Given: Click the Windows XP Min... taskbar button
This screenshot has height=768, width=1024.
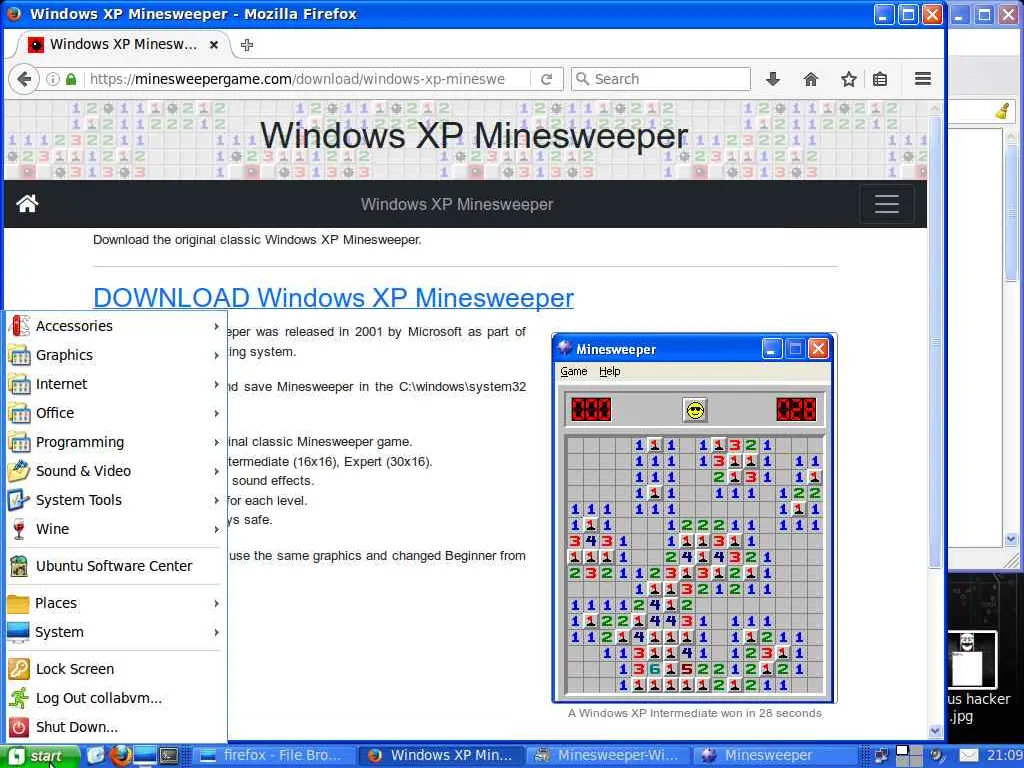Looking at the screenshot, I should [441, 756].
